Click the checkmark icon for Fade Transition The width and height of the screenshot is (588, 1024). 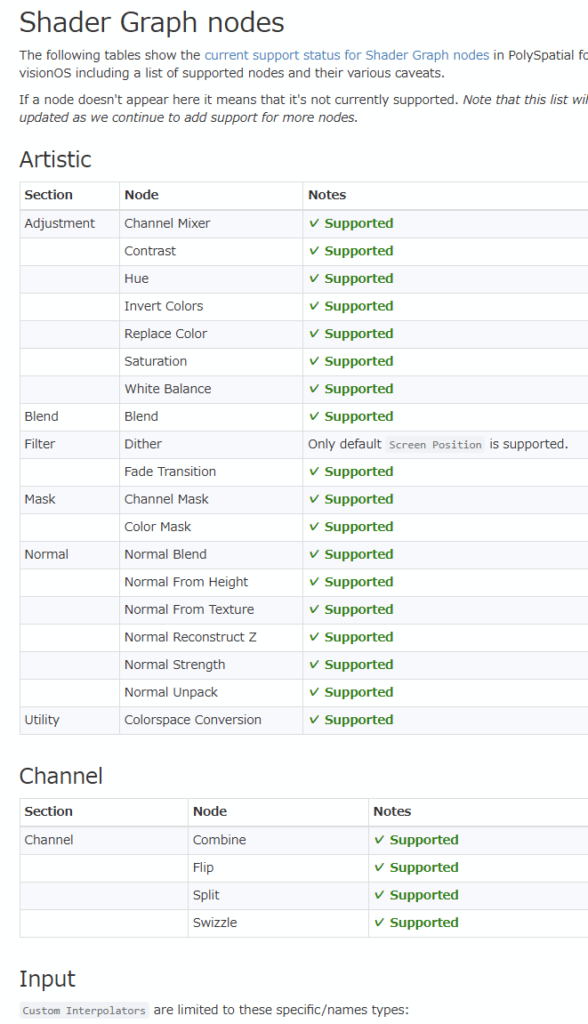click(314, 472)
